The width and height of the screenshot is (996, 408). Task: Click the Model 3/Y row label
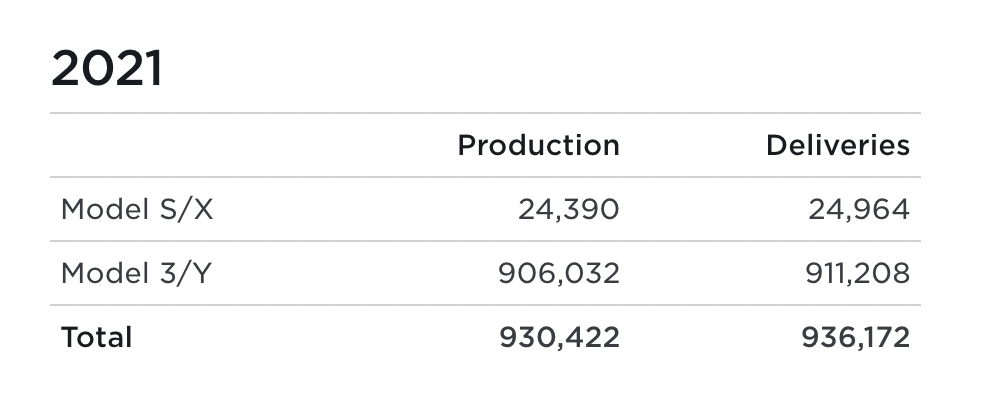point(136,273)
